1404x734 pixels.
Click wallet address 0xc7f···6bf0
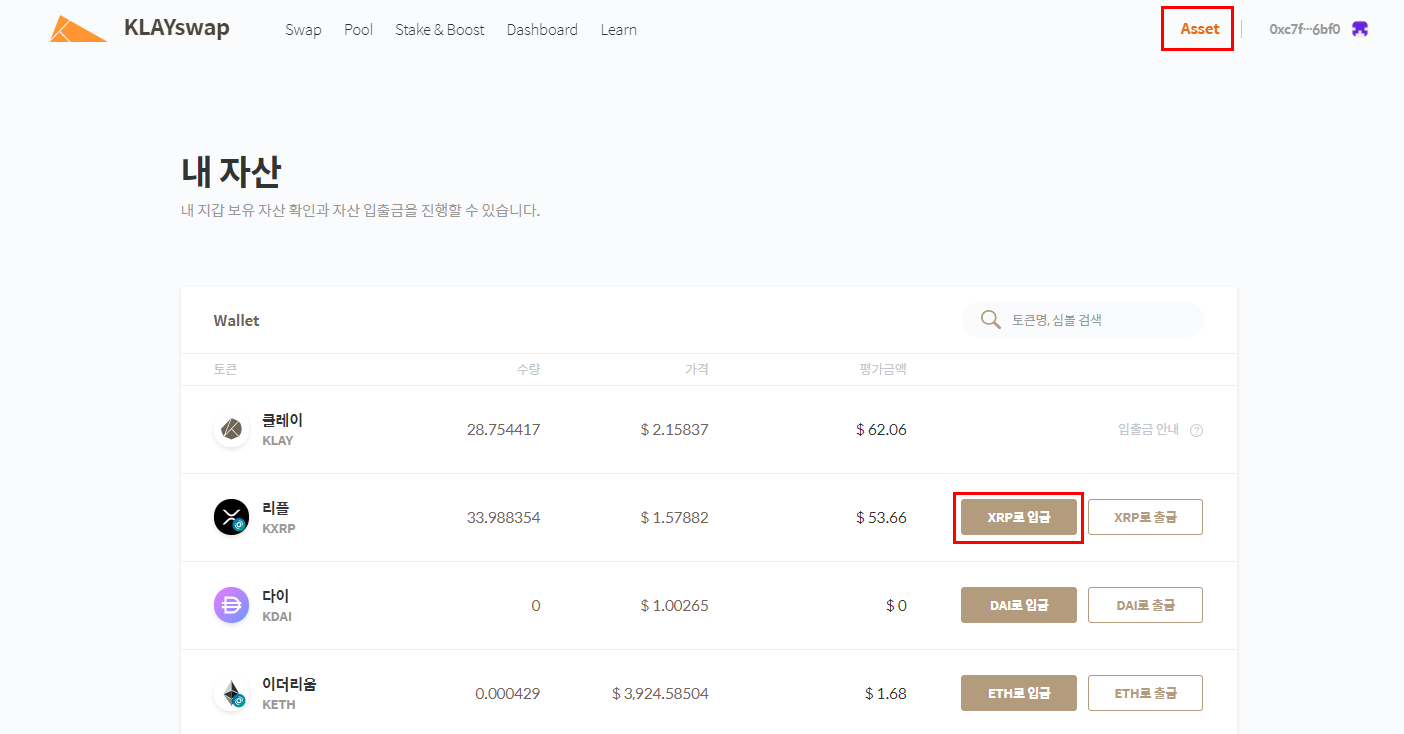pos(1304,29)
